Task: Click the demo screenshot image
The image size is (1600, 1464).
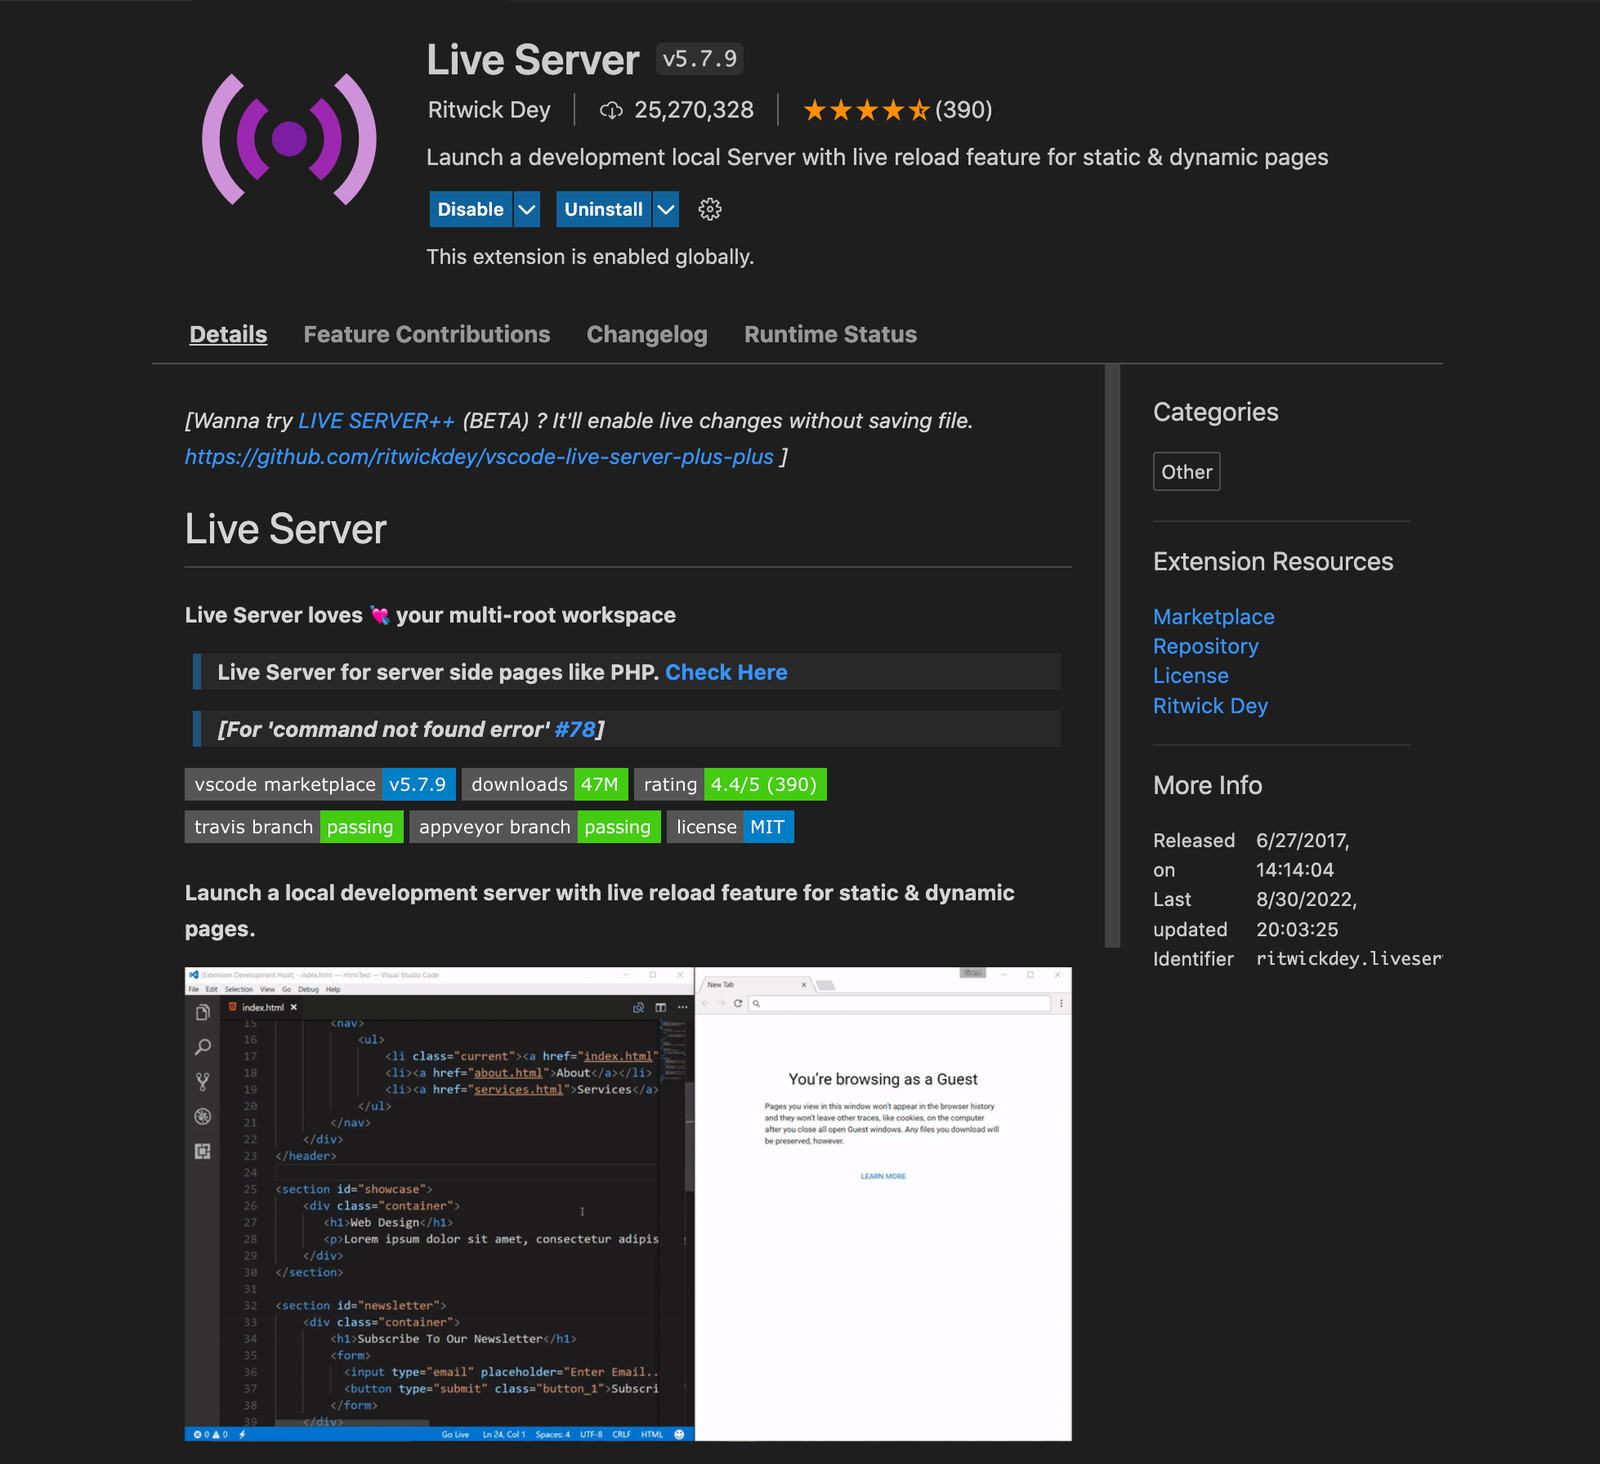Action: (x=628, y=1204)
